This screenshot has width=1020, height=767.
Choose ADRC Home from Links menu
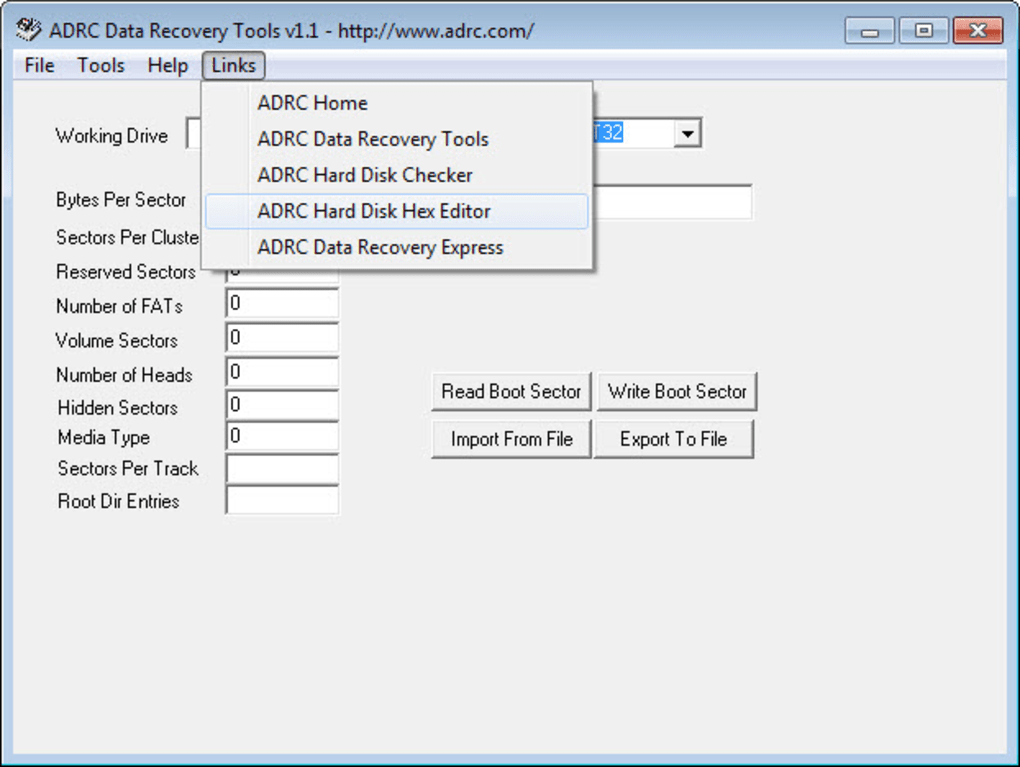pyautogui.click(x=396, y=103)
